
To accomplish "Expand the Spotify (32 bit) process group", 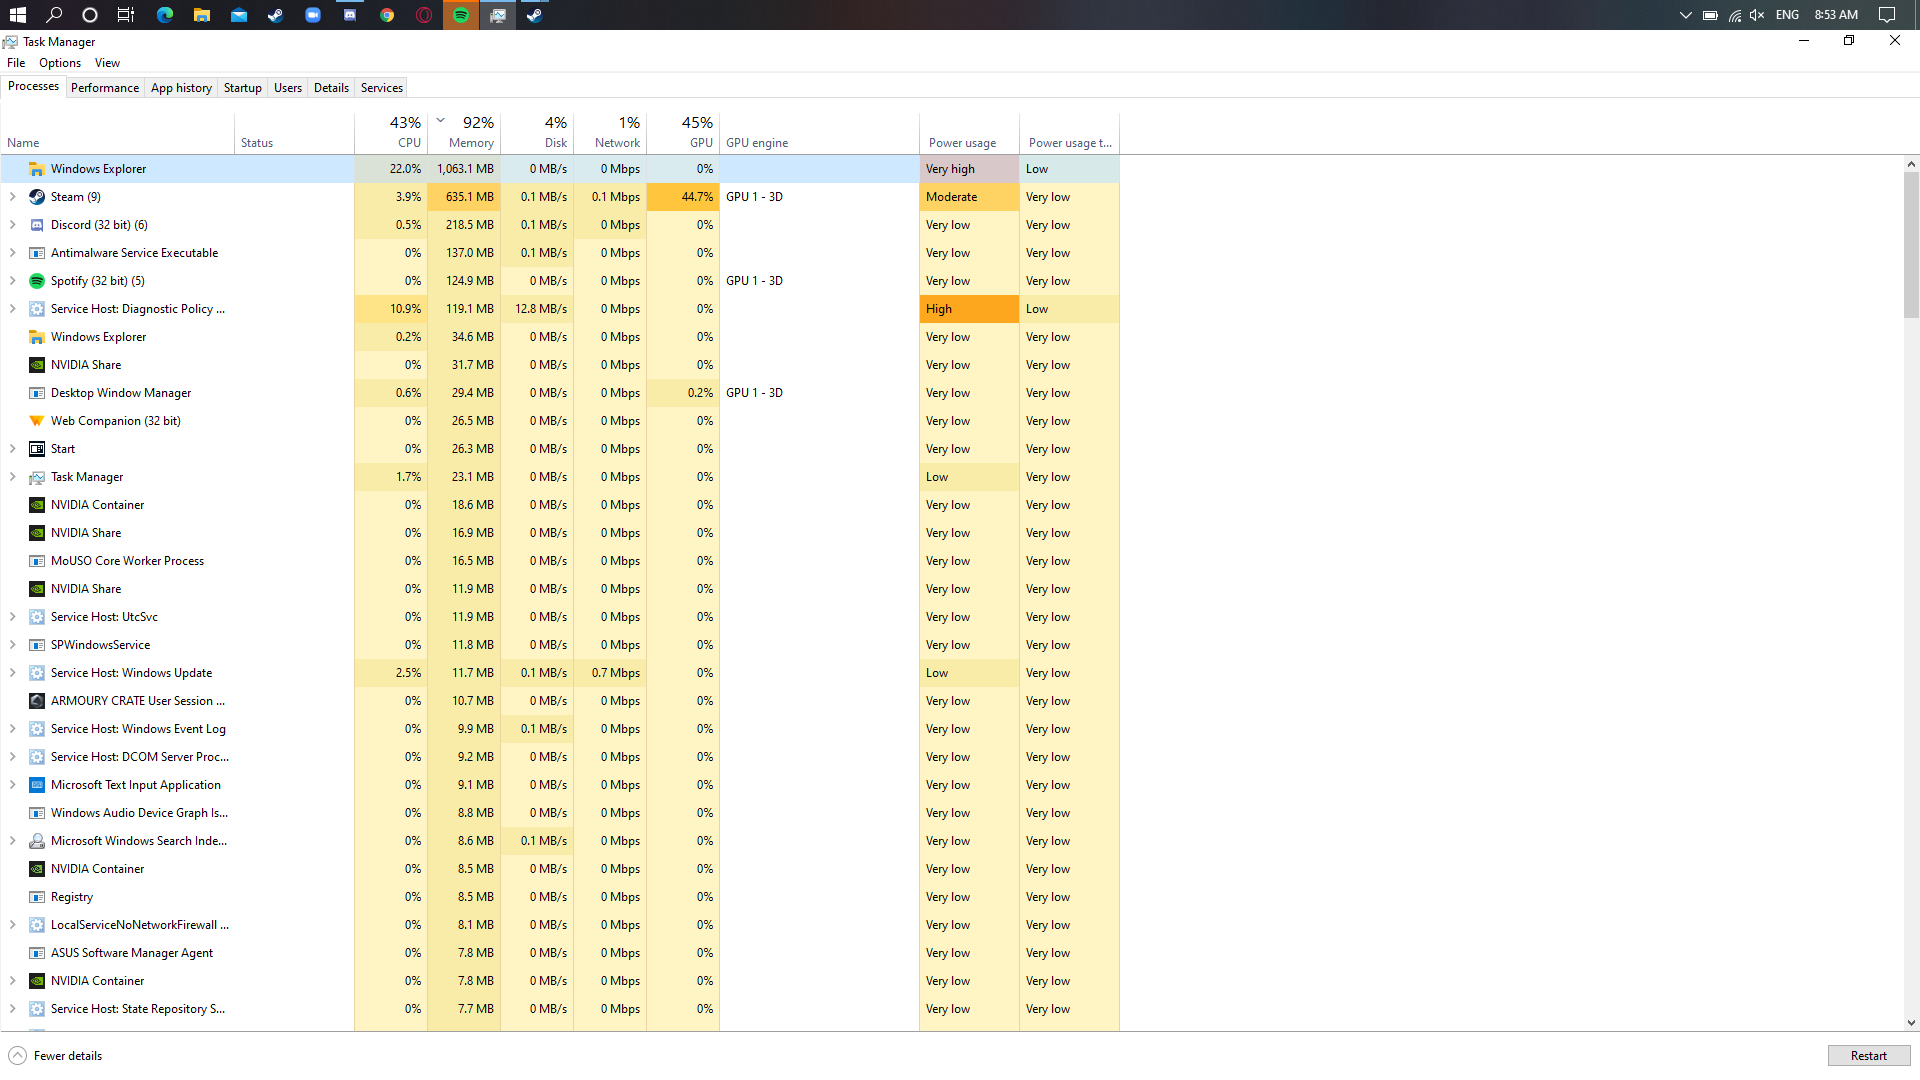I will coord(12,281).
